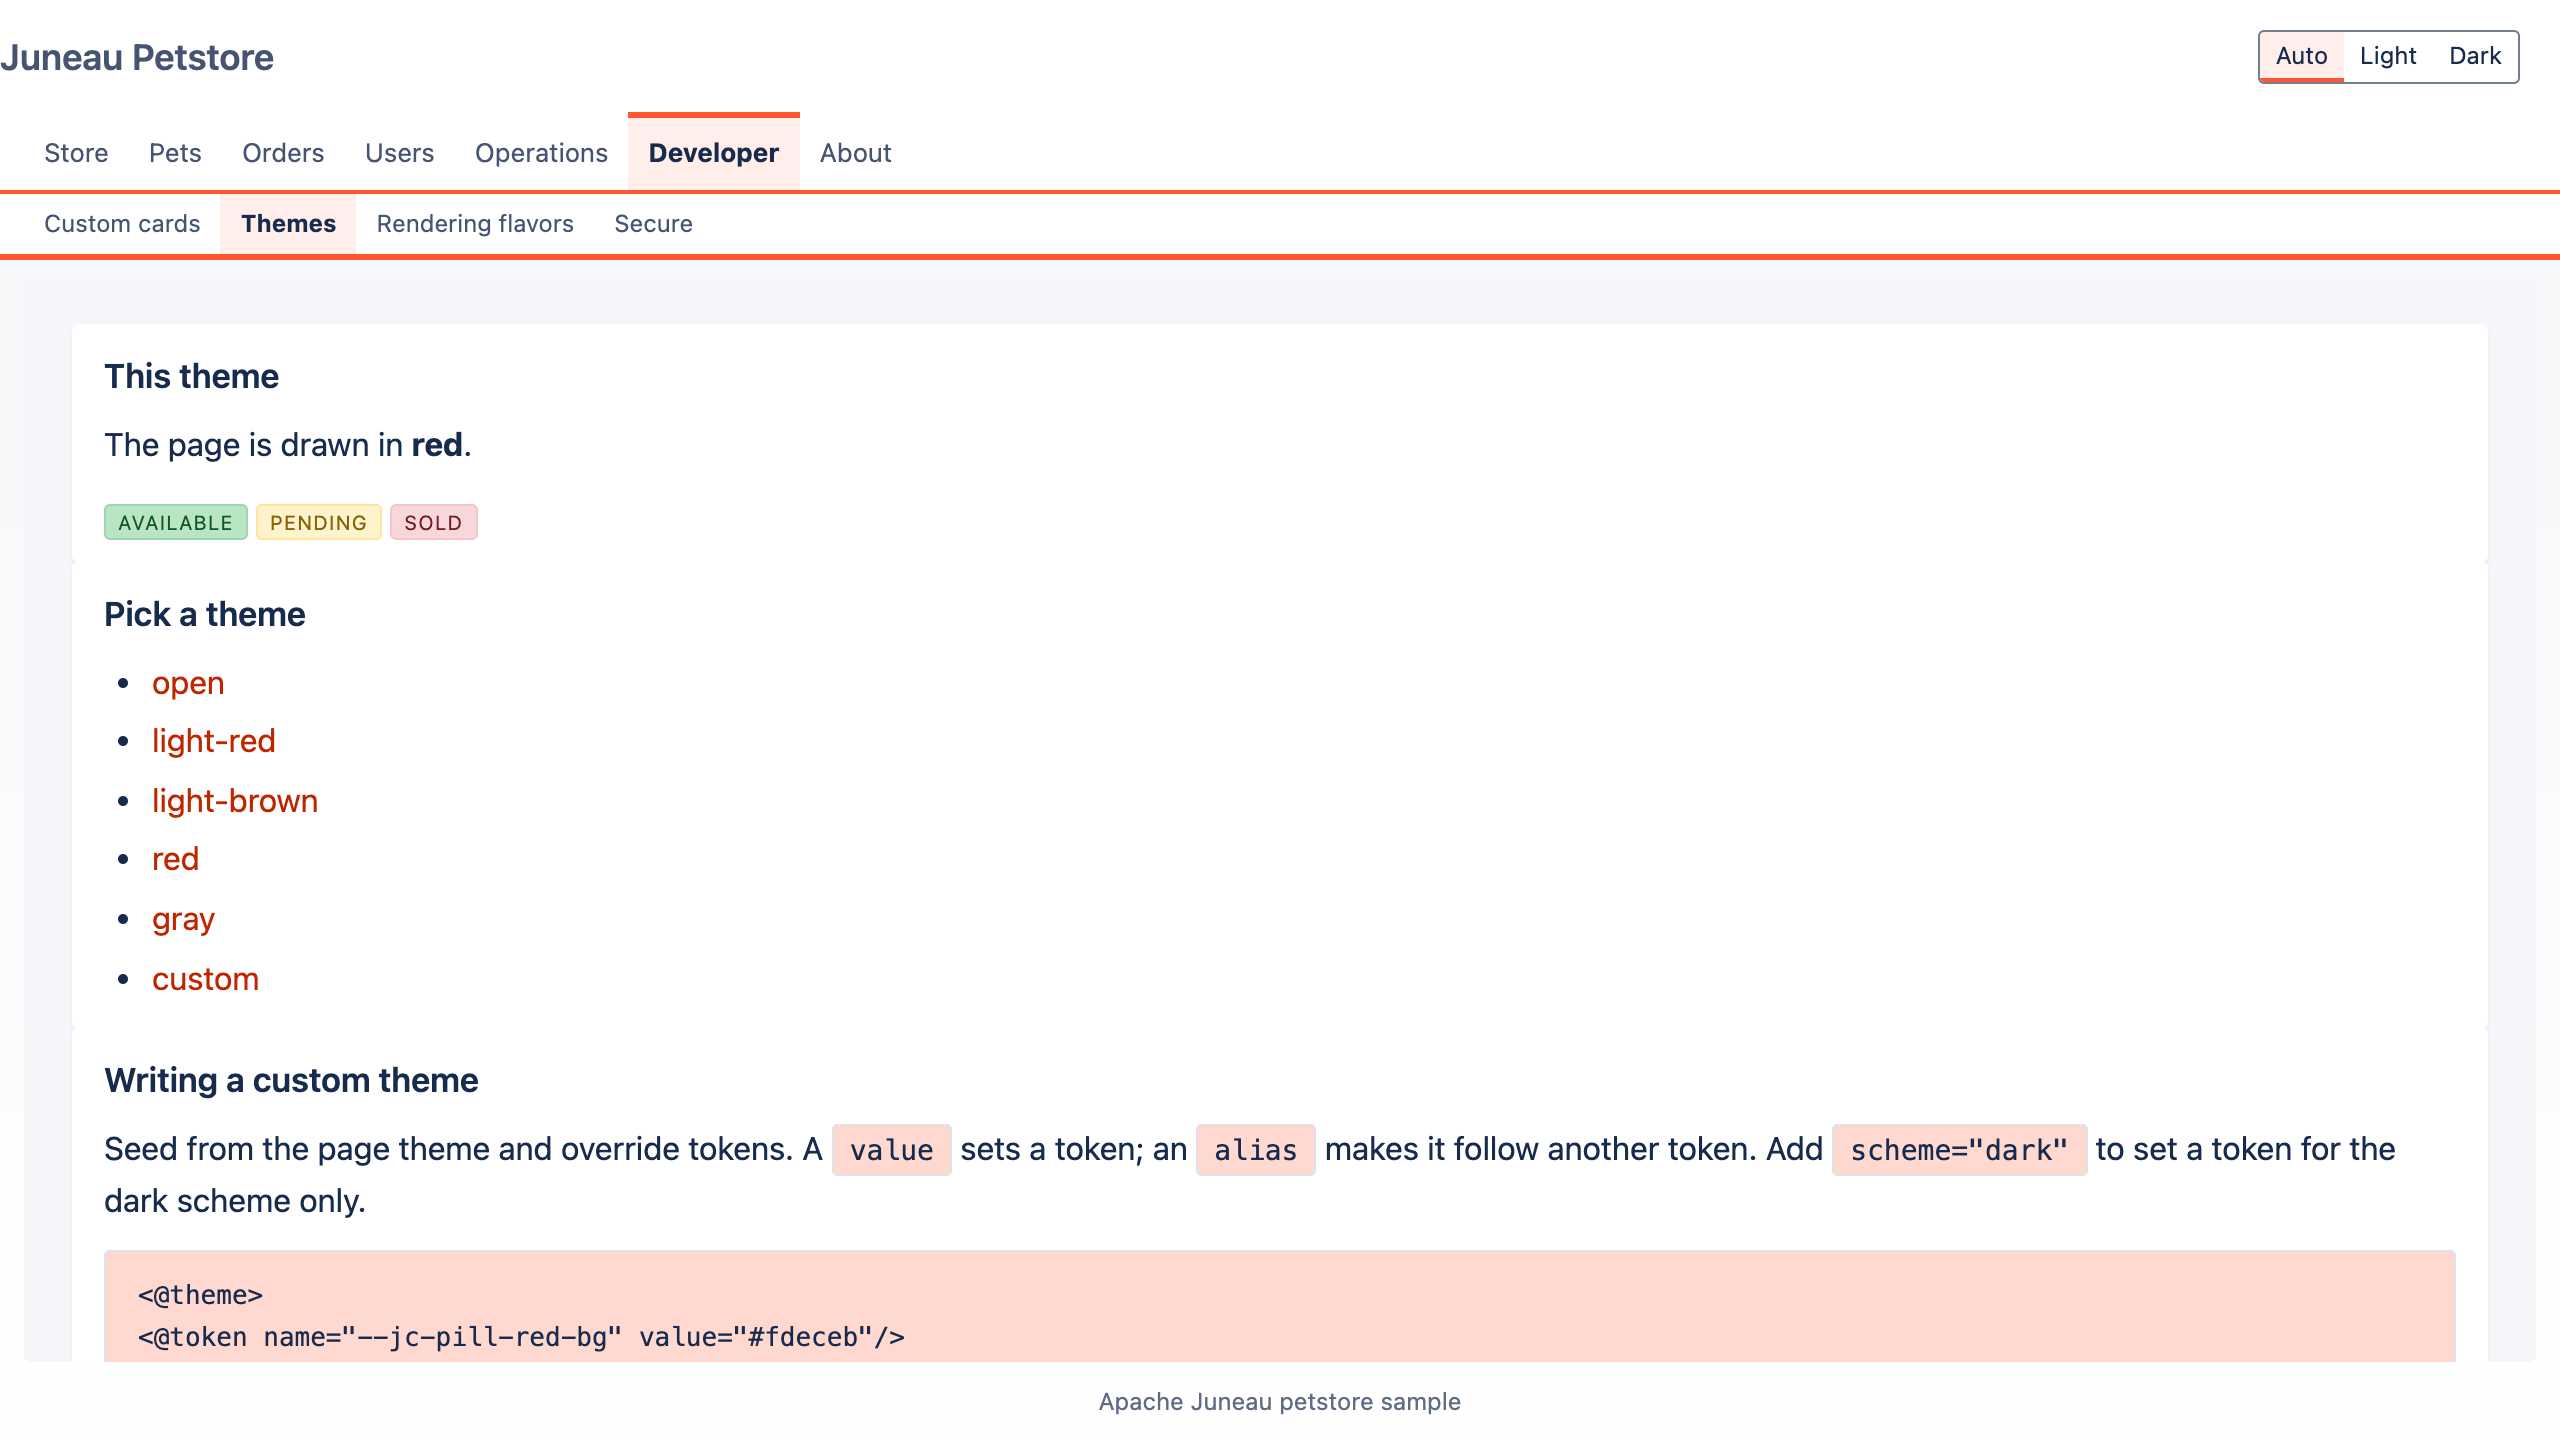
Task: Click the --jc-pill-red-bg token code line
Action: pyautogui.click(x=521, y=1337)
